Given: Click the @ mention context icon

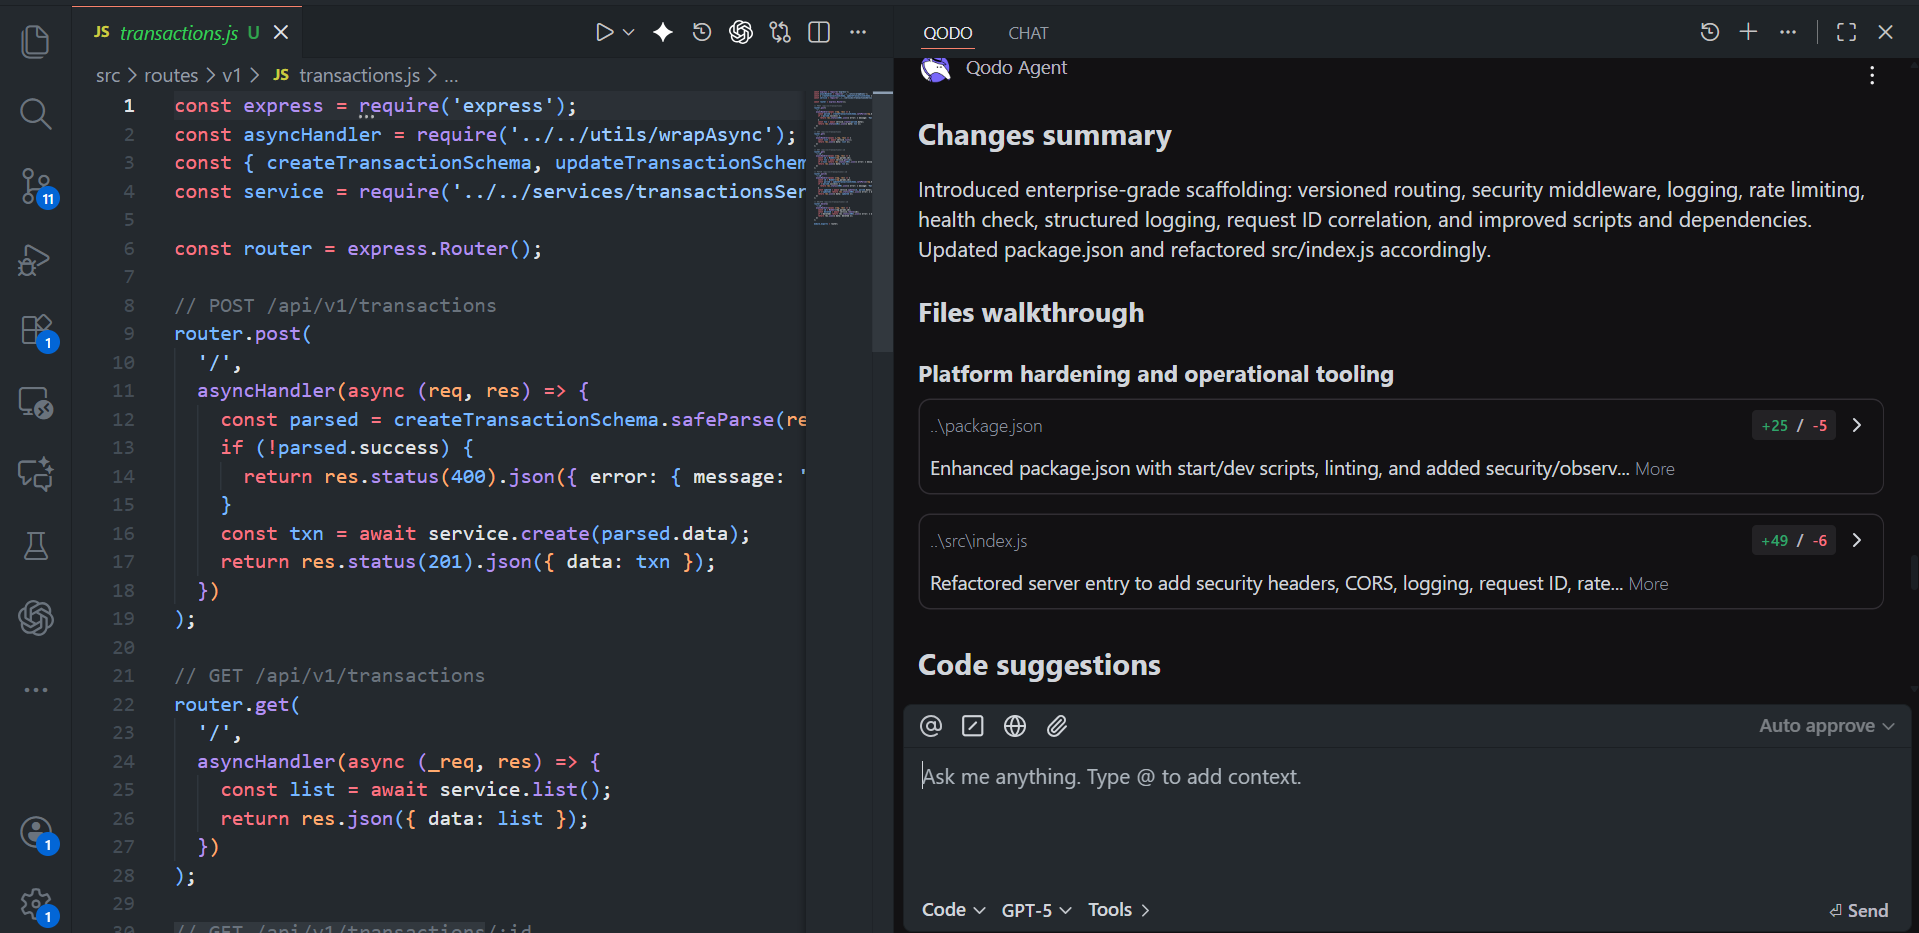Looking at the screenshot, I should 931,726.
